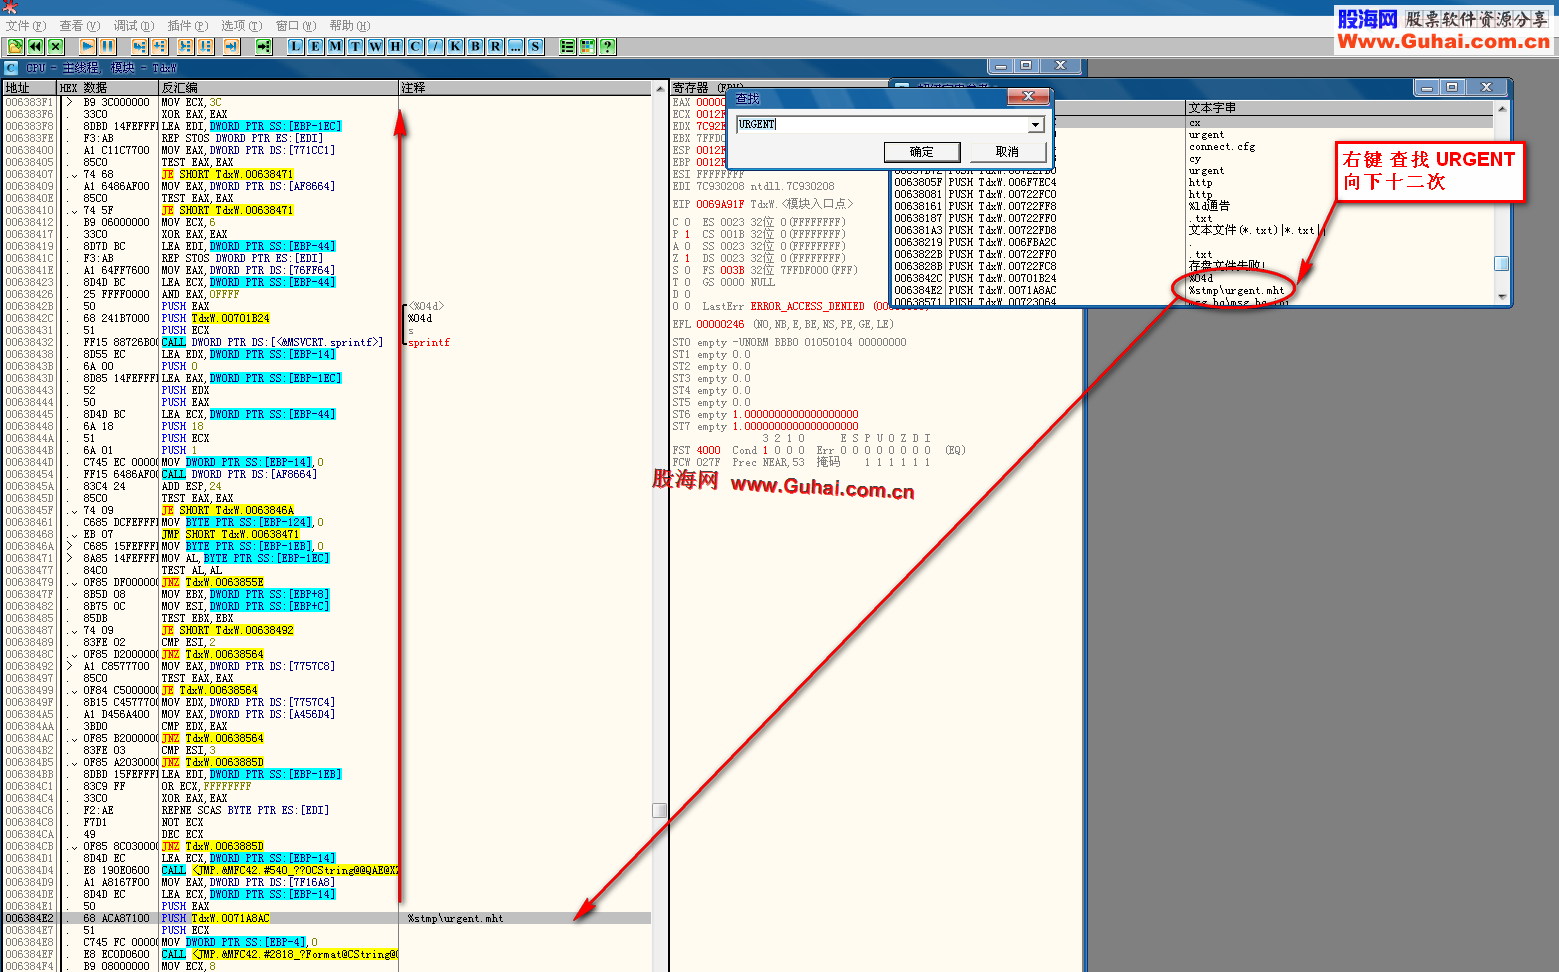The image size is (1559, 972).
Task: Click the EFL 00000246 flags line
Action: (x=784, y=324)
